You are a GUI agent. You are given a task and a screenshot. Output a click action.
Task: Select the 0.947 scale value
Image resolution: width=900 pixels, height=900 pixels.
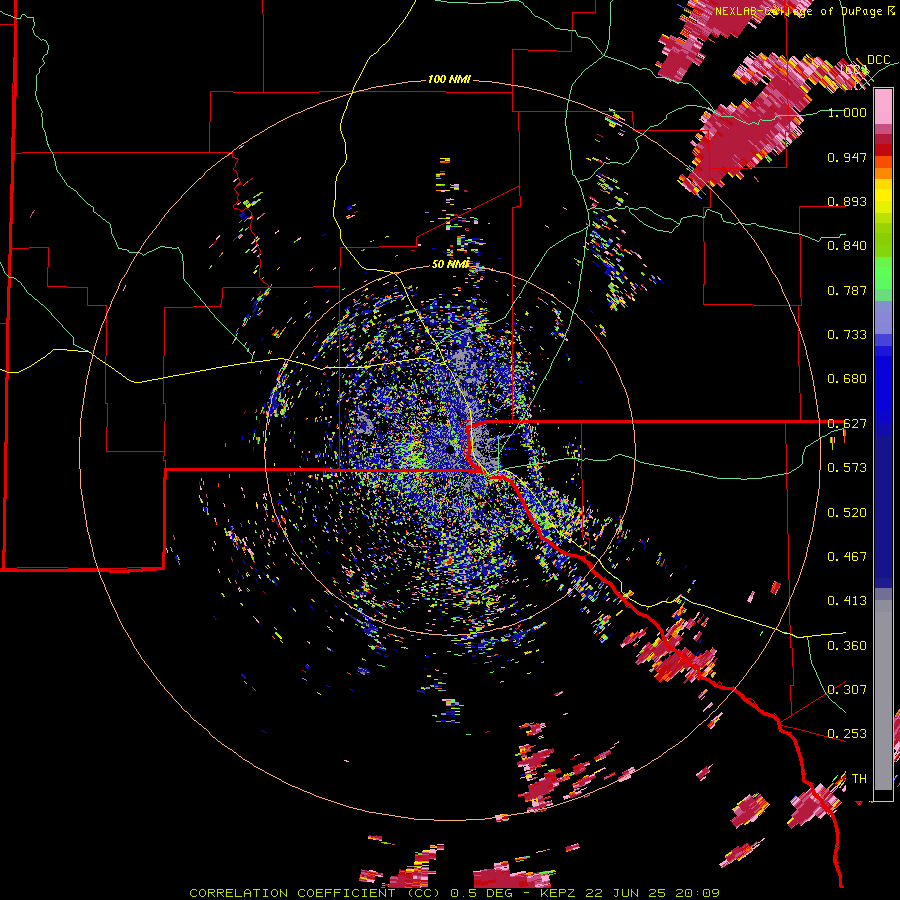tap(847, 157)
